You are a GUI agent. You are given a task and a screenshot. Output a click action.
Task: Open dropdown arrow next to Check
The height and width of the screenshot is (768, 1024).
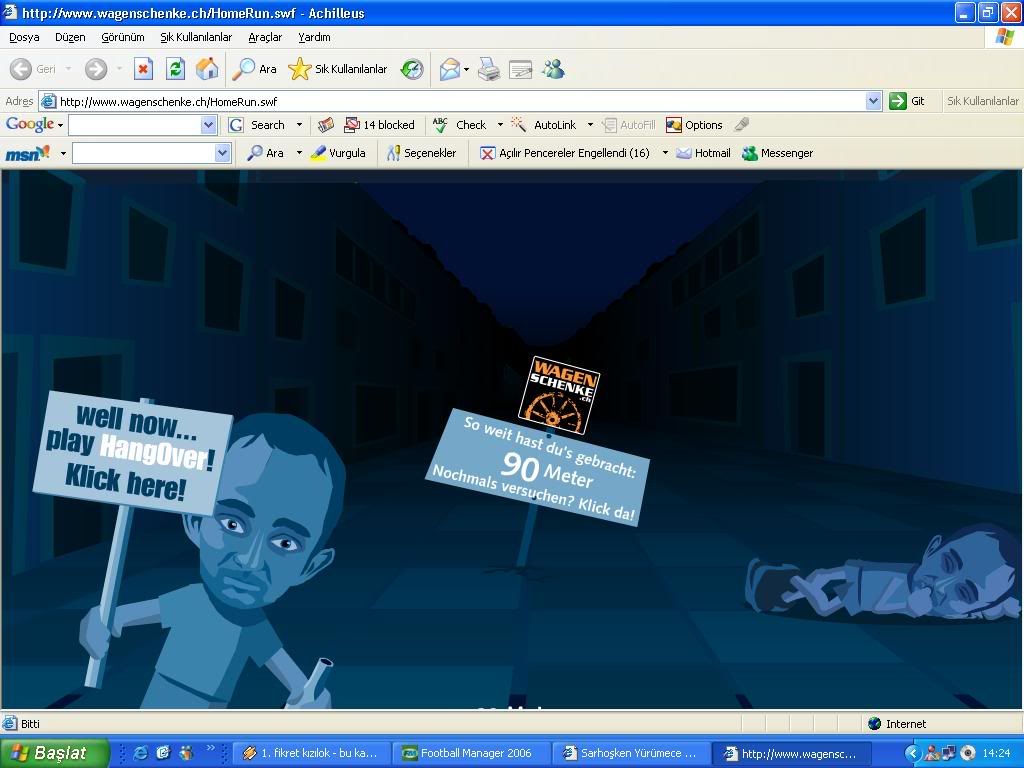pyautogui.click(x=500, y=125)
